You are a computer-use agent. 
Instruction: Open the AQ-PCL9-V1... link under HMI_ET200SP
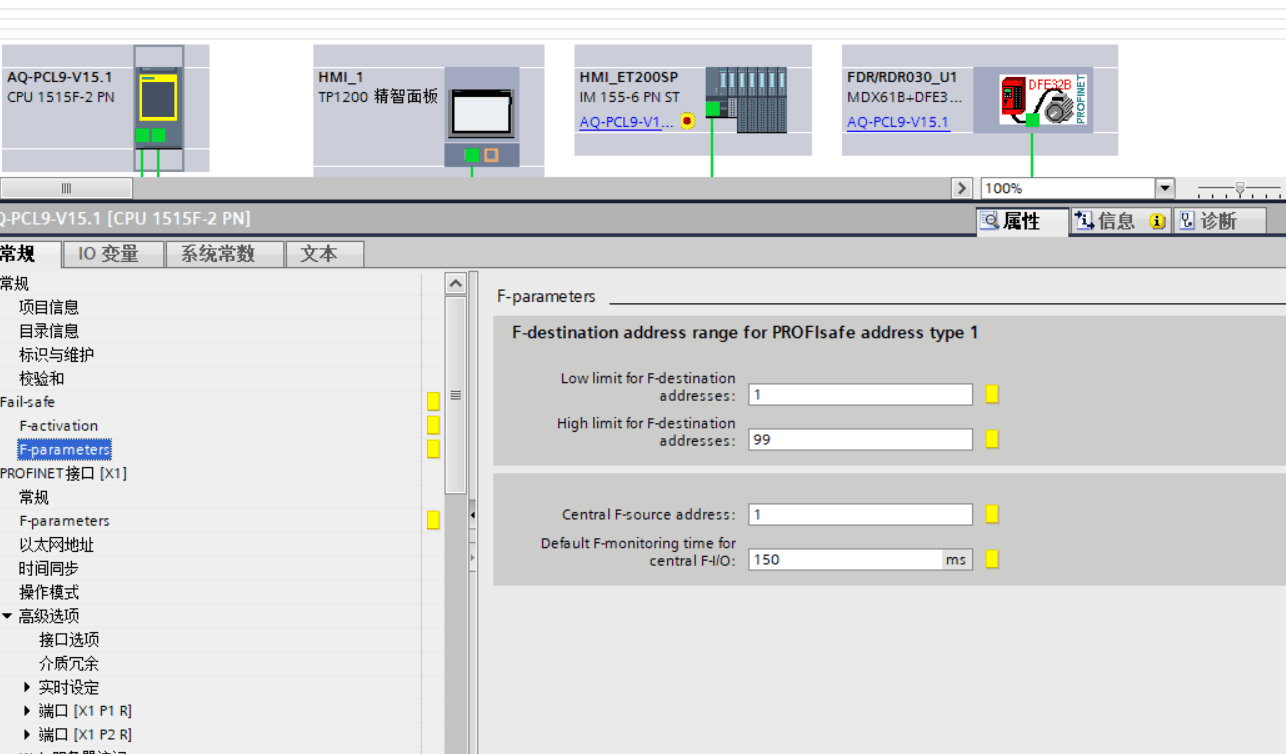[626, 122]
